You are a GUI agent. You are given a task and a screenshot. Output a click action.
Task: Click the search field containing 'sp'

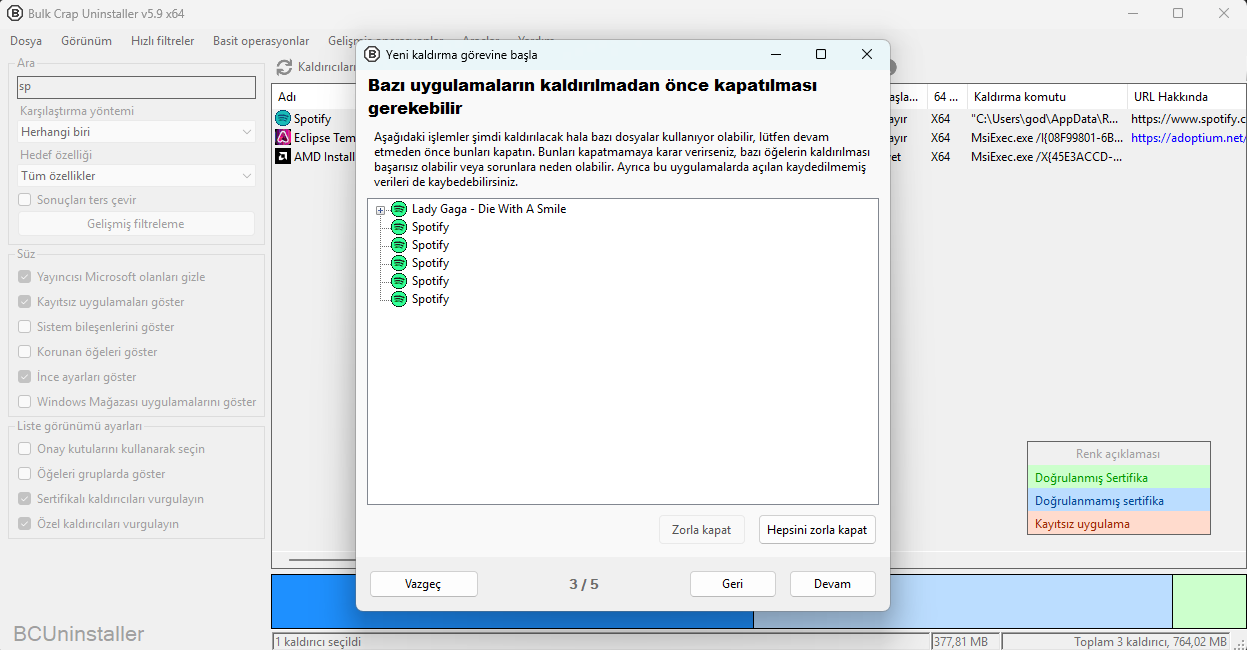point(136,87)
